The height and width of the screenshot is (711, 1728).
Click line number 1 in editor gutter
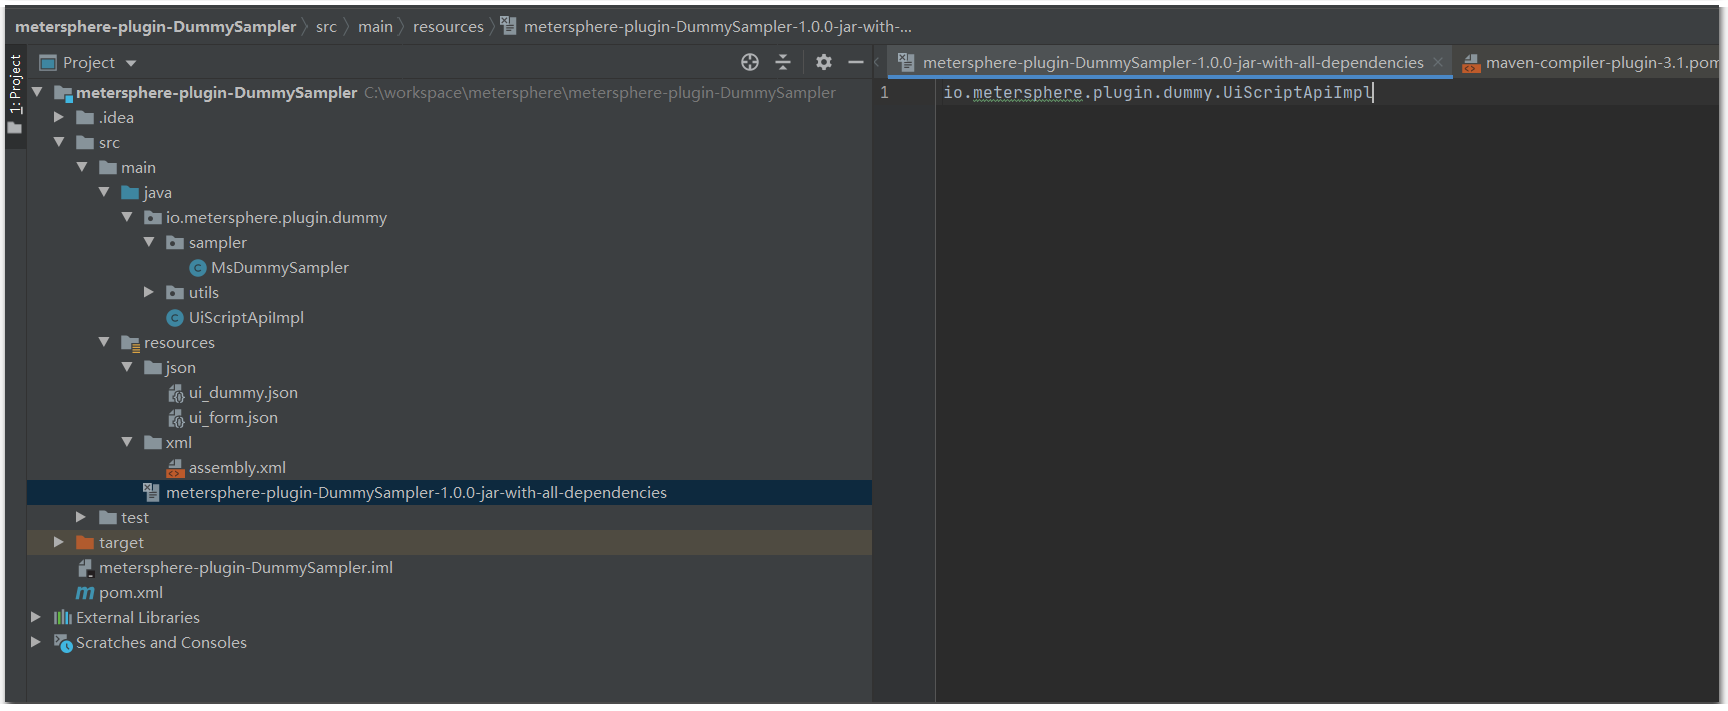pyautogui.click(x=884, y=93)
